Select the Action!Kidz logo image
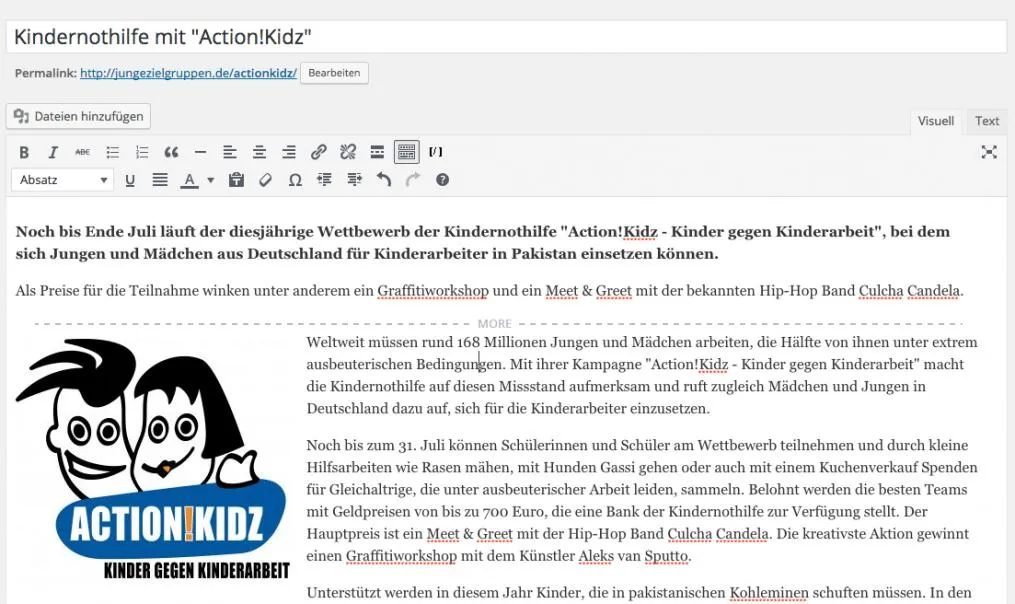This screenshot has width=1015, height=604. (154, 458)
